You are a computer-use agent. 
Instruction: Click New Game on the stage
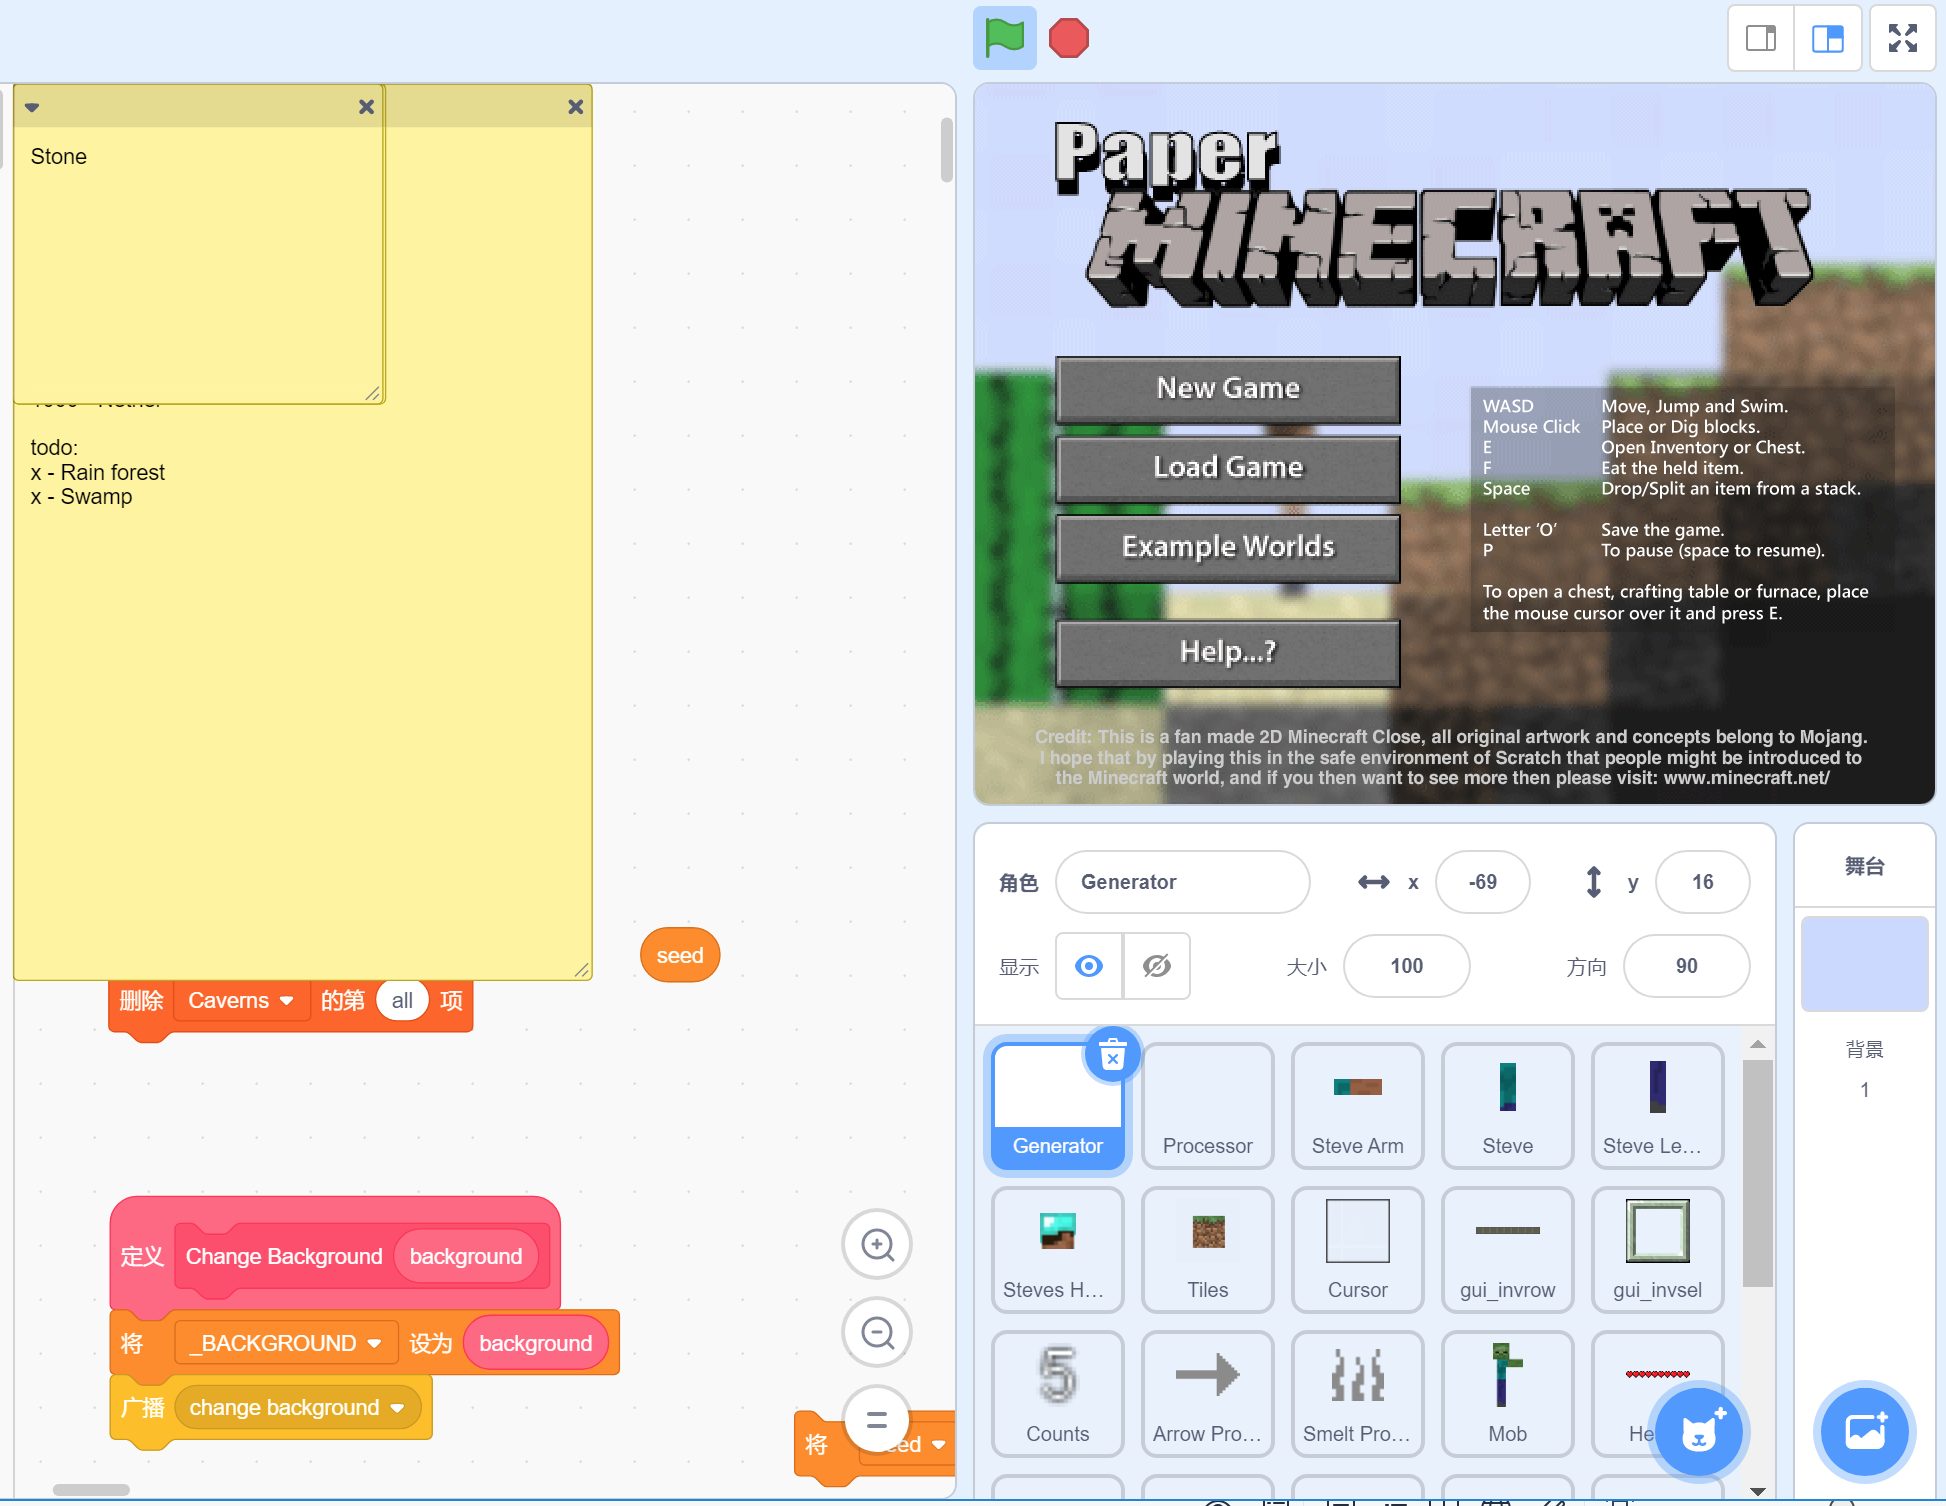[x=1228, y=389]
